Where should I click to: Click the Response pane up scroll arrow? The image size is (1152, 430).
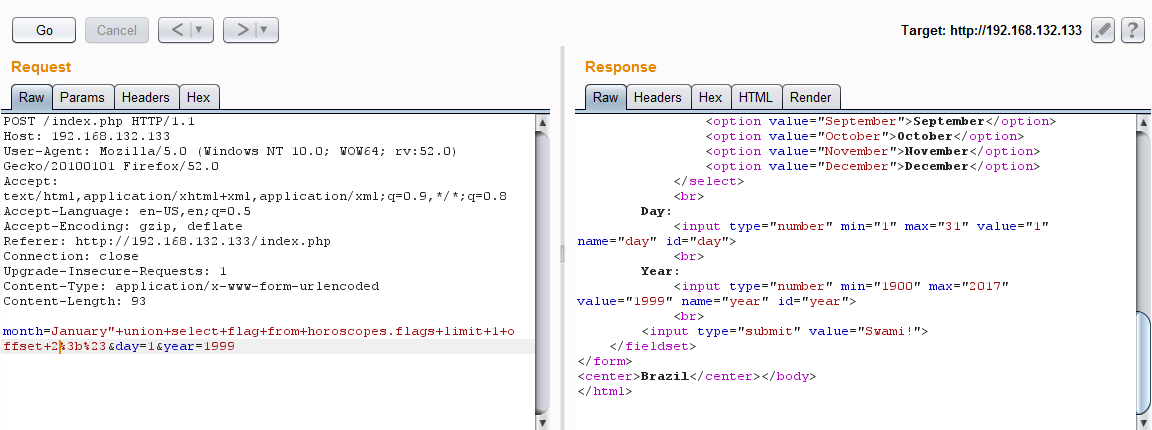[x=1142, y=123]
